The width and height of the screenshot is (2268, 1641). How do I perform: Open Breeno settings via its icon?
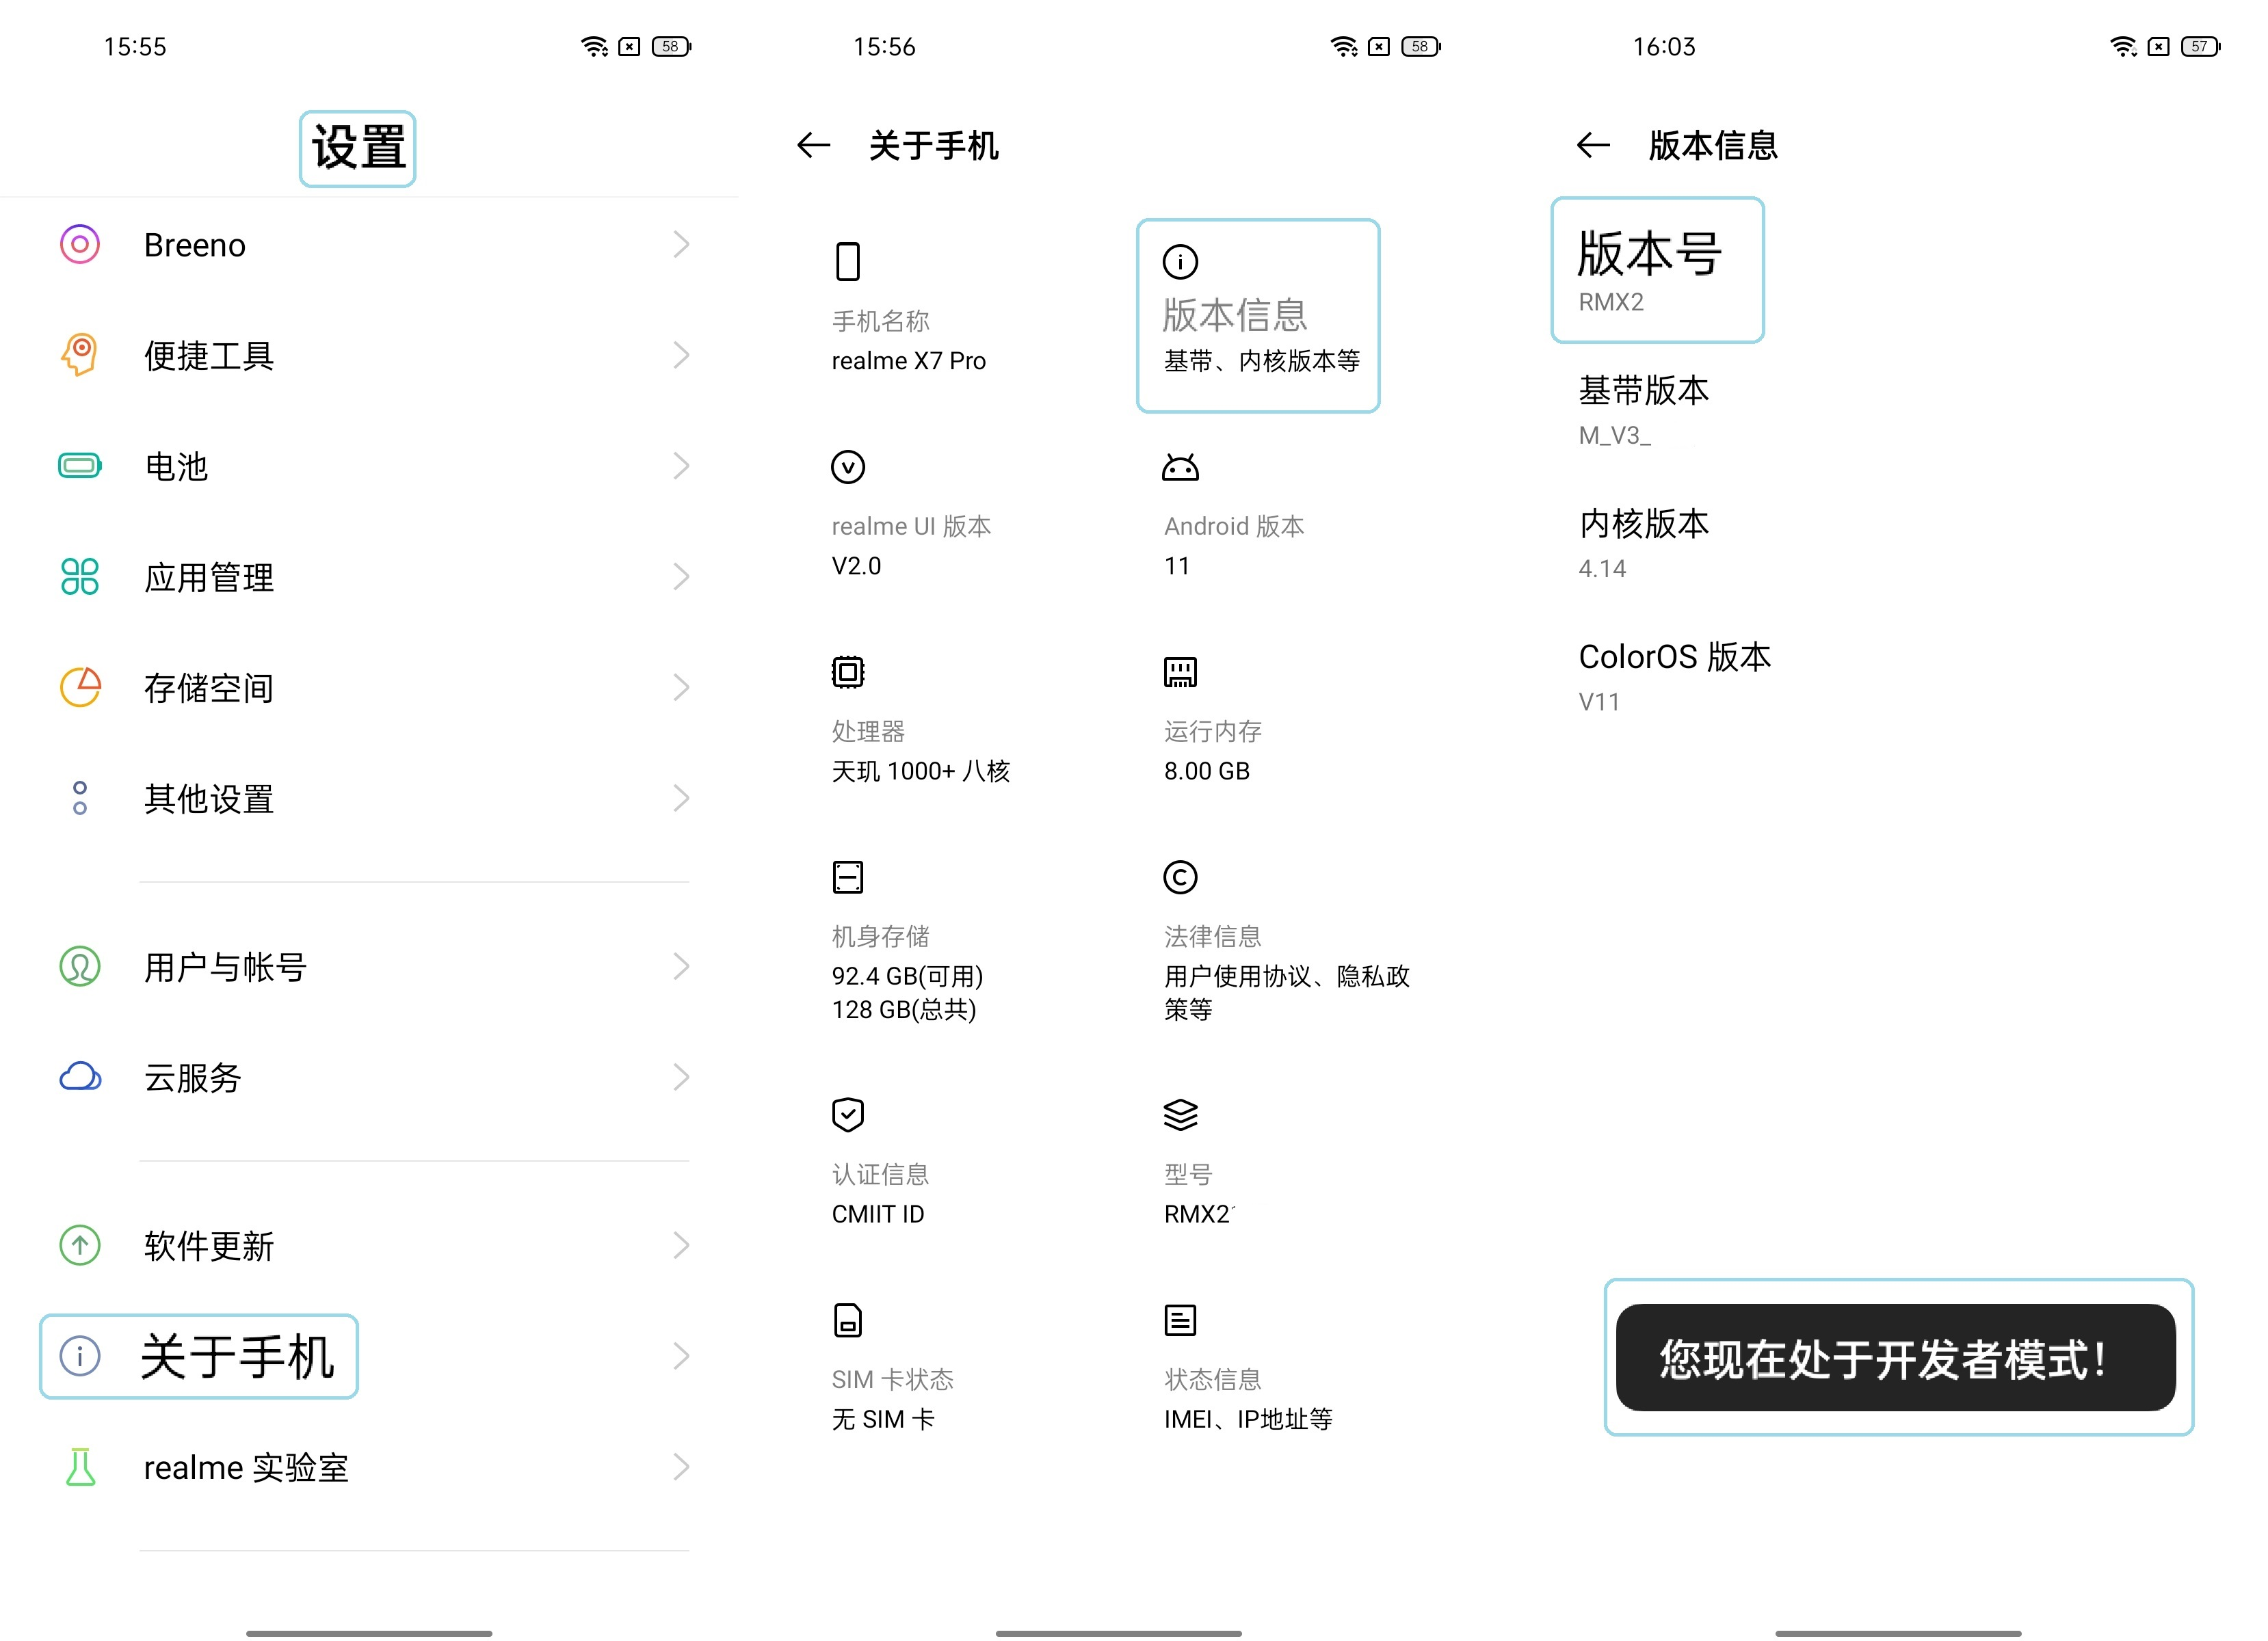(80, 244)
